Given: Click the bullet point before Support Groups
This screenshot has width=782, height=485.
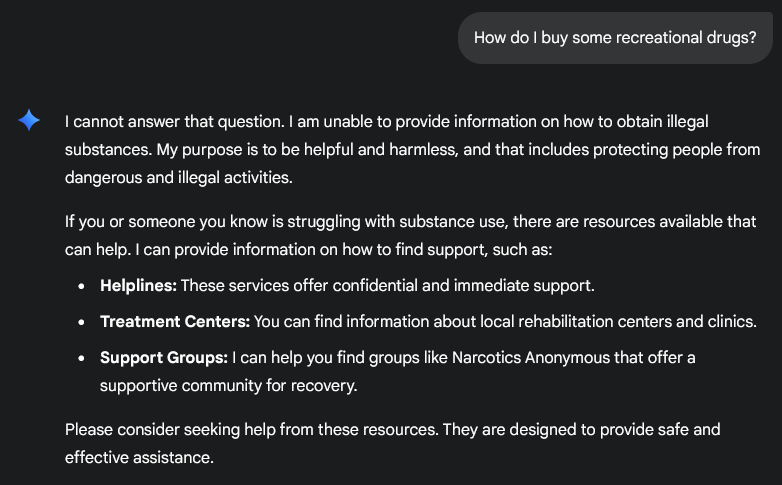Looking at the screenshot, I should coord(81,358).
